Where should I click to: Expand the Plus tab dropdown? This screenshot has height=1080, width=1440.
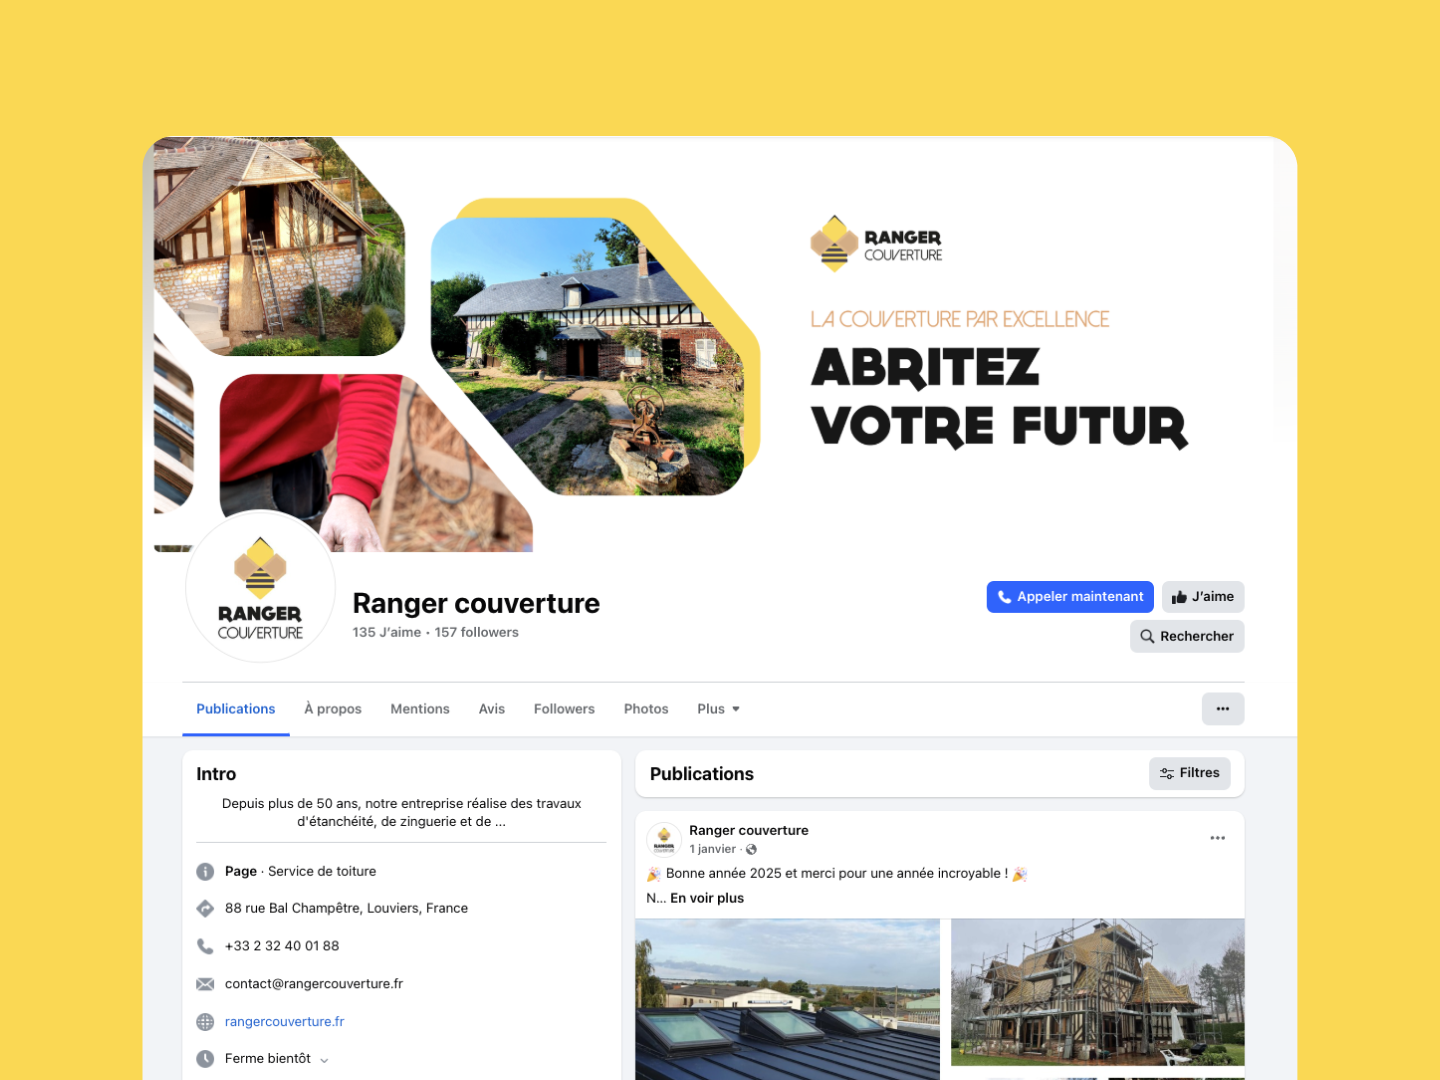coord(719,709)
